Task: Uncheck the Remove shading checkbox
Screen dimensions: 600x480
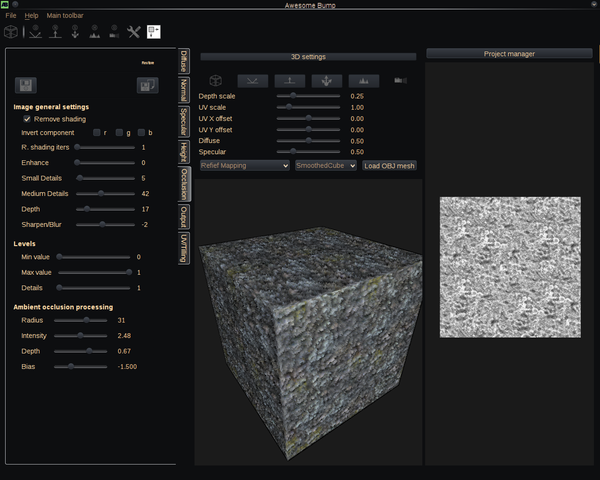Action: point(27,119)
